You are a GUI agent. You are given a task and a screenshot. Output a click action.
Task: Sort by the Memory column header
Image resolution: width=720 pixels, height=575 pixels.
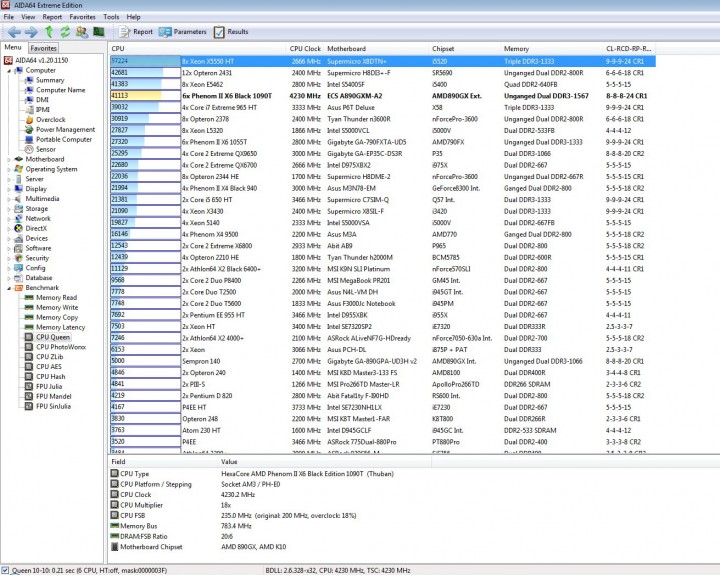click(552, 49)
